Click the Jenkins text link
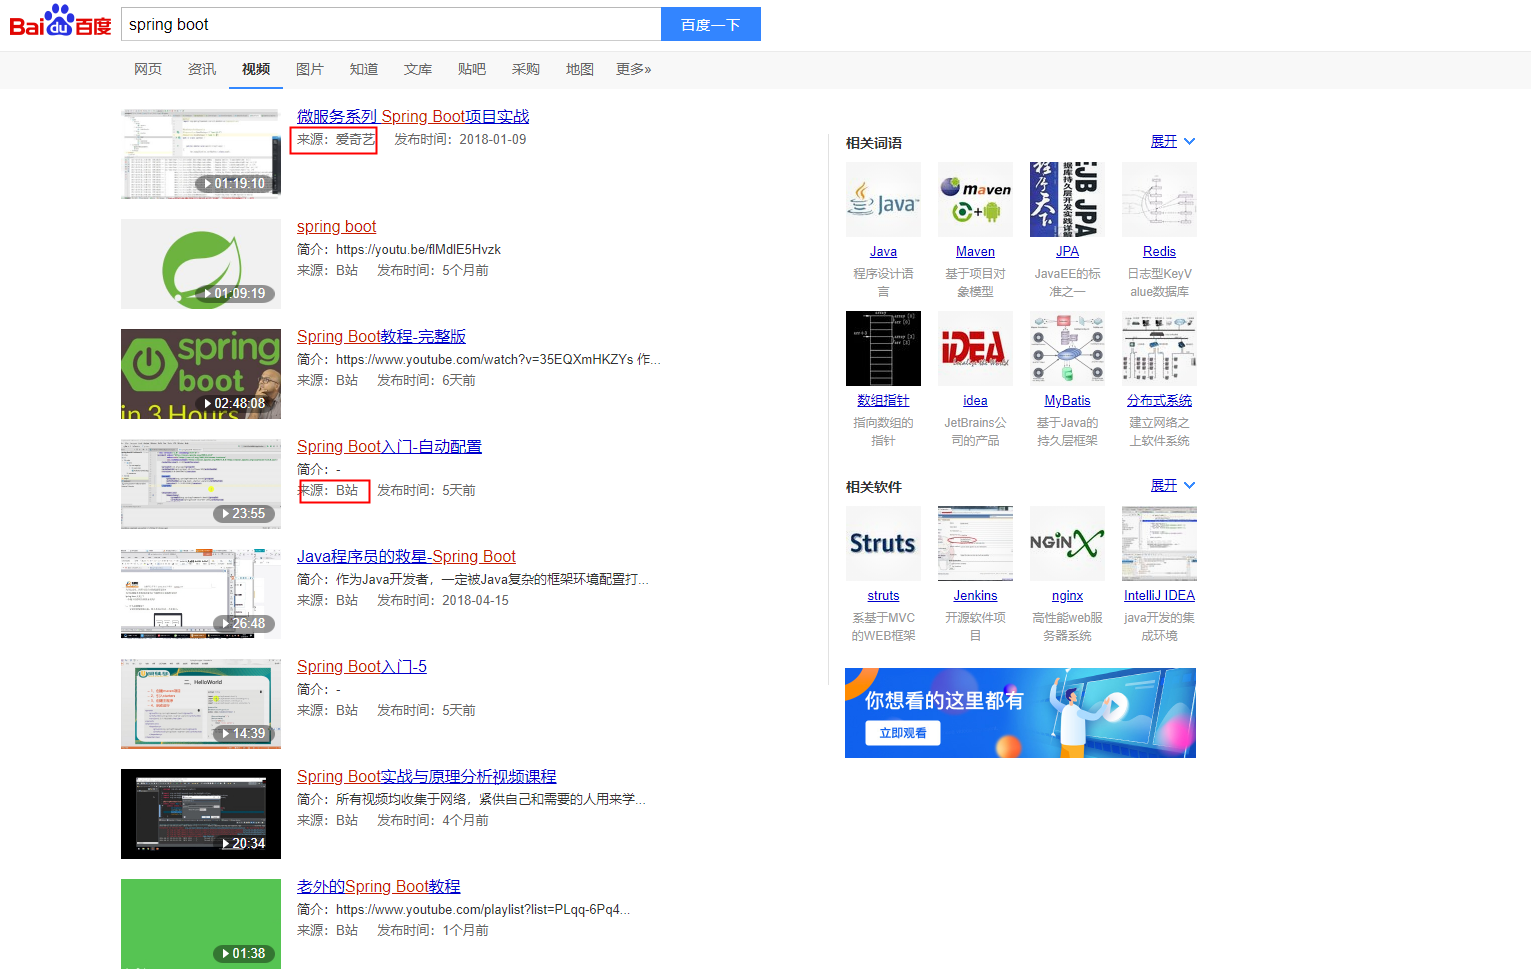The image size is (1531, 975). tap(975, 596)
